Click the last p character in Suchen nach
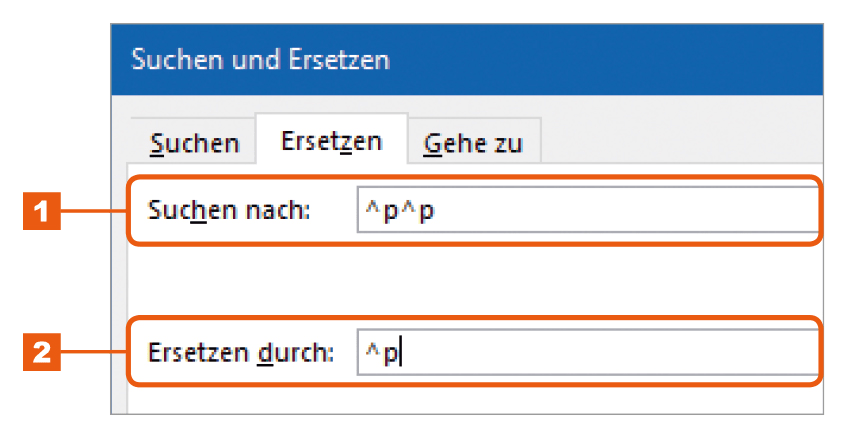This screenshot has width=850, height=439. coord(427,212)
